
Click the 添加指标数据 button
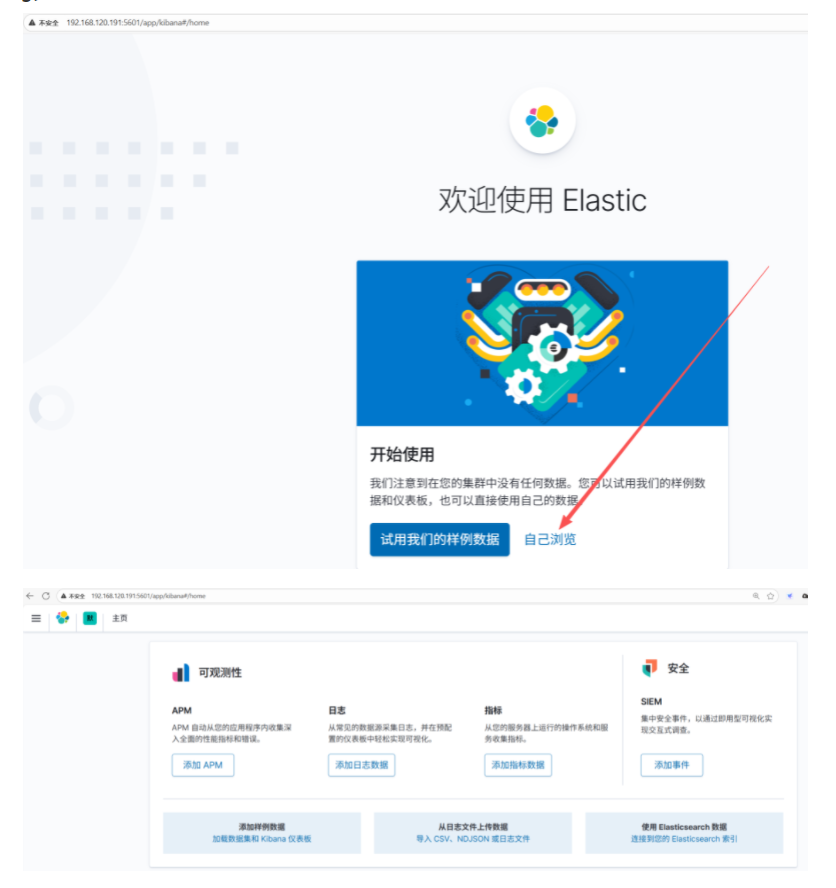(x=518, y=765)
